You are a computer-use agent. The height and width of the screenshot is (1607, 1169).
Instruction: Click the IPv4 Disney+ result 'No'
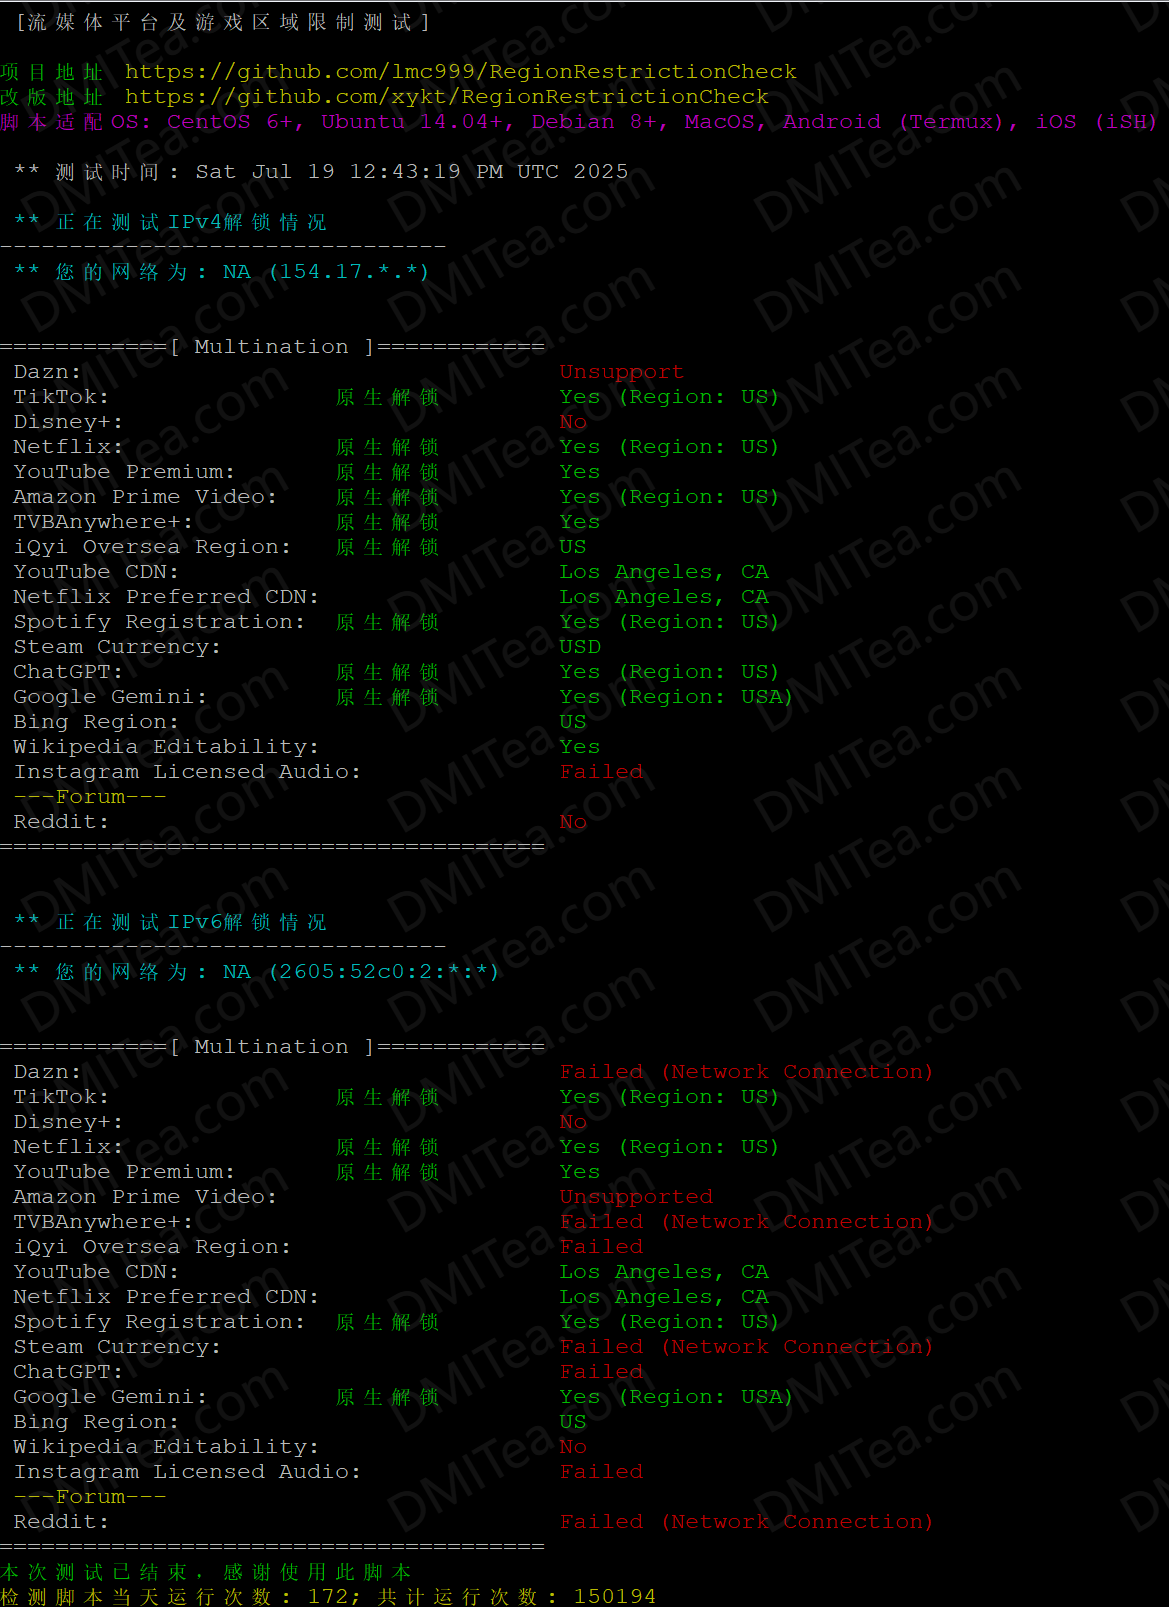coord(573,422)
